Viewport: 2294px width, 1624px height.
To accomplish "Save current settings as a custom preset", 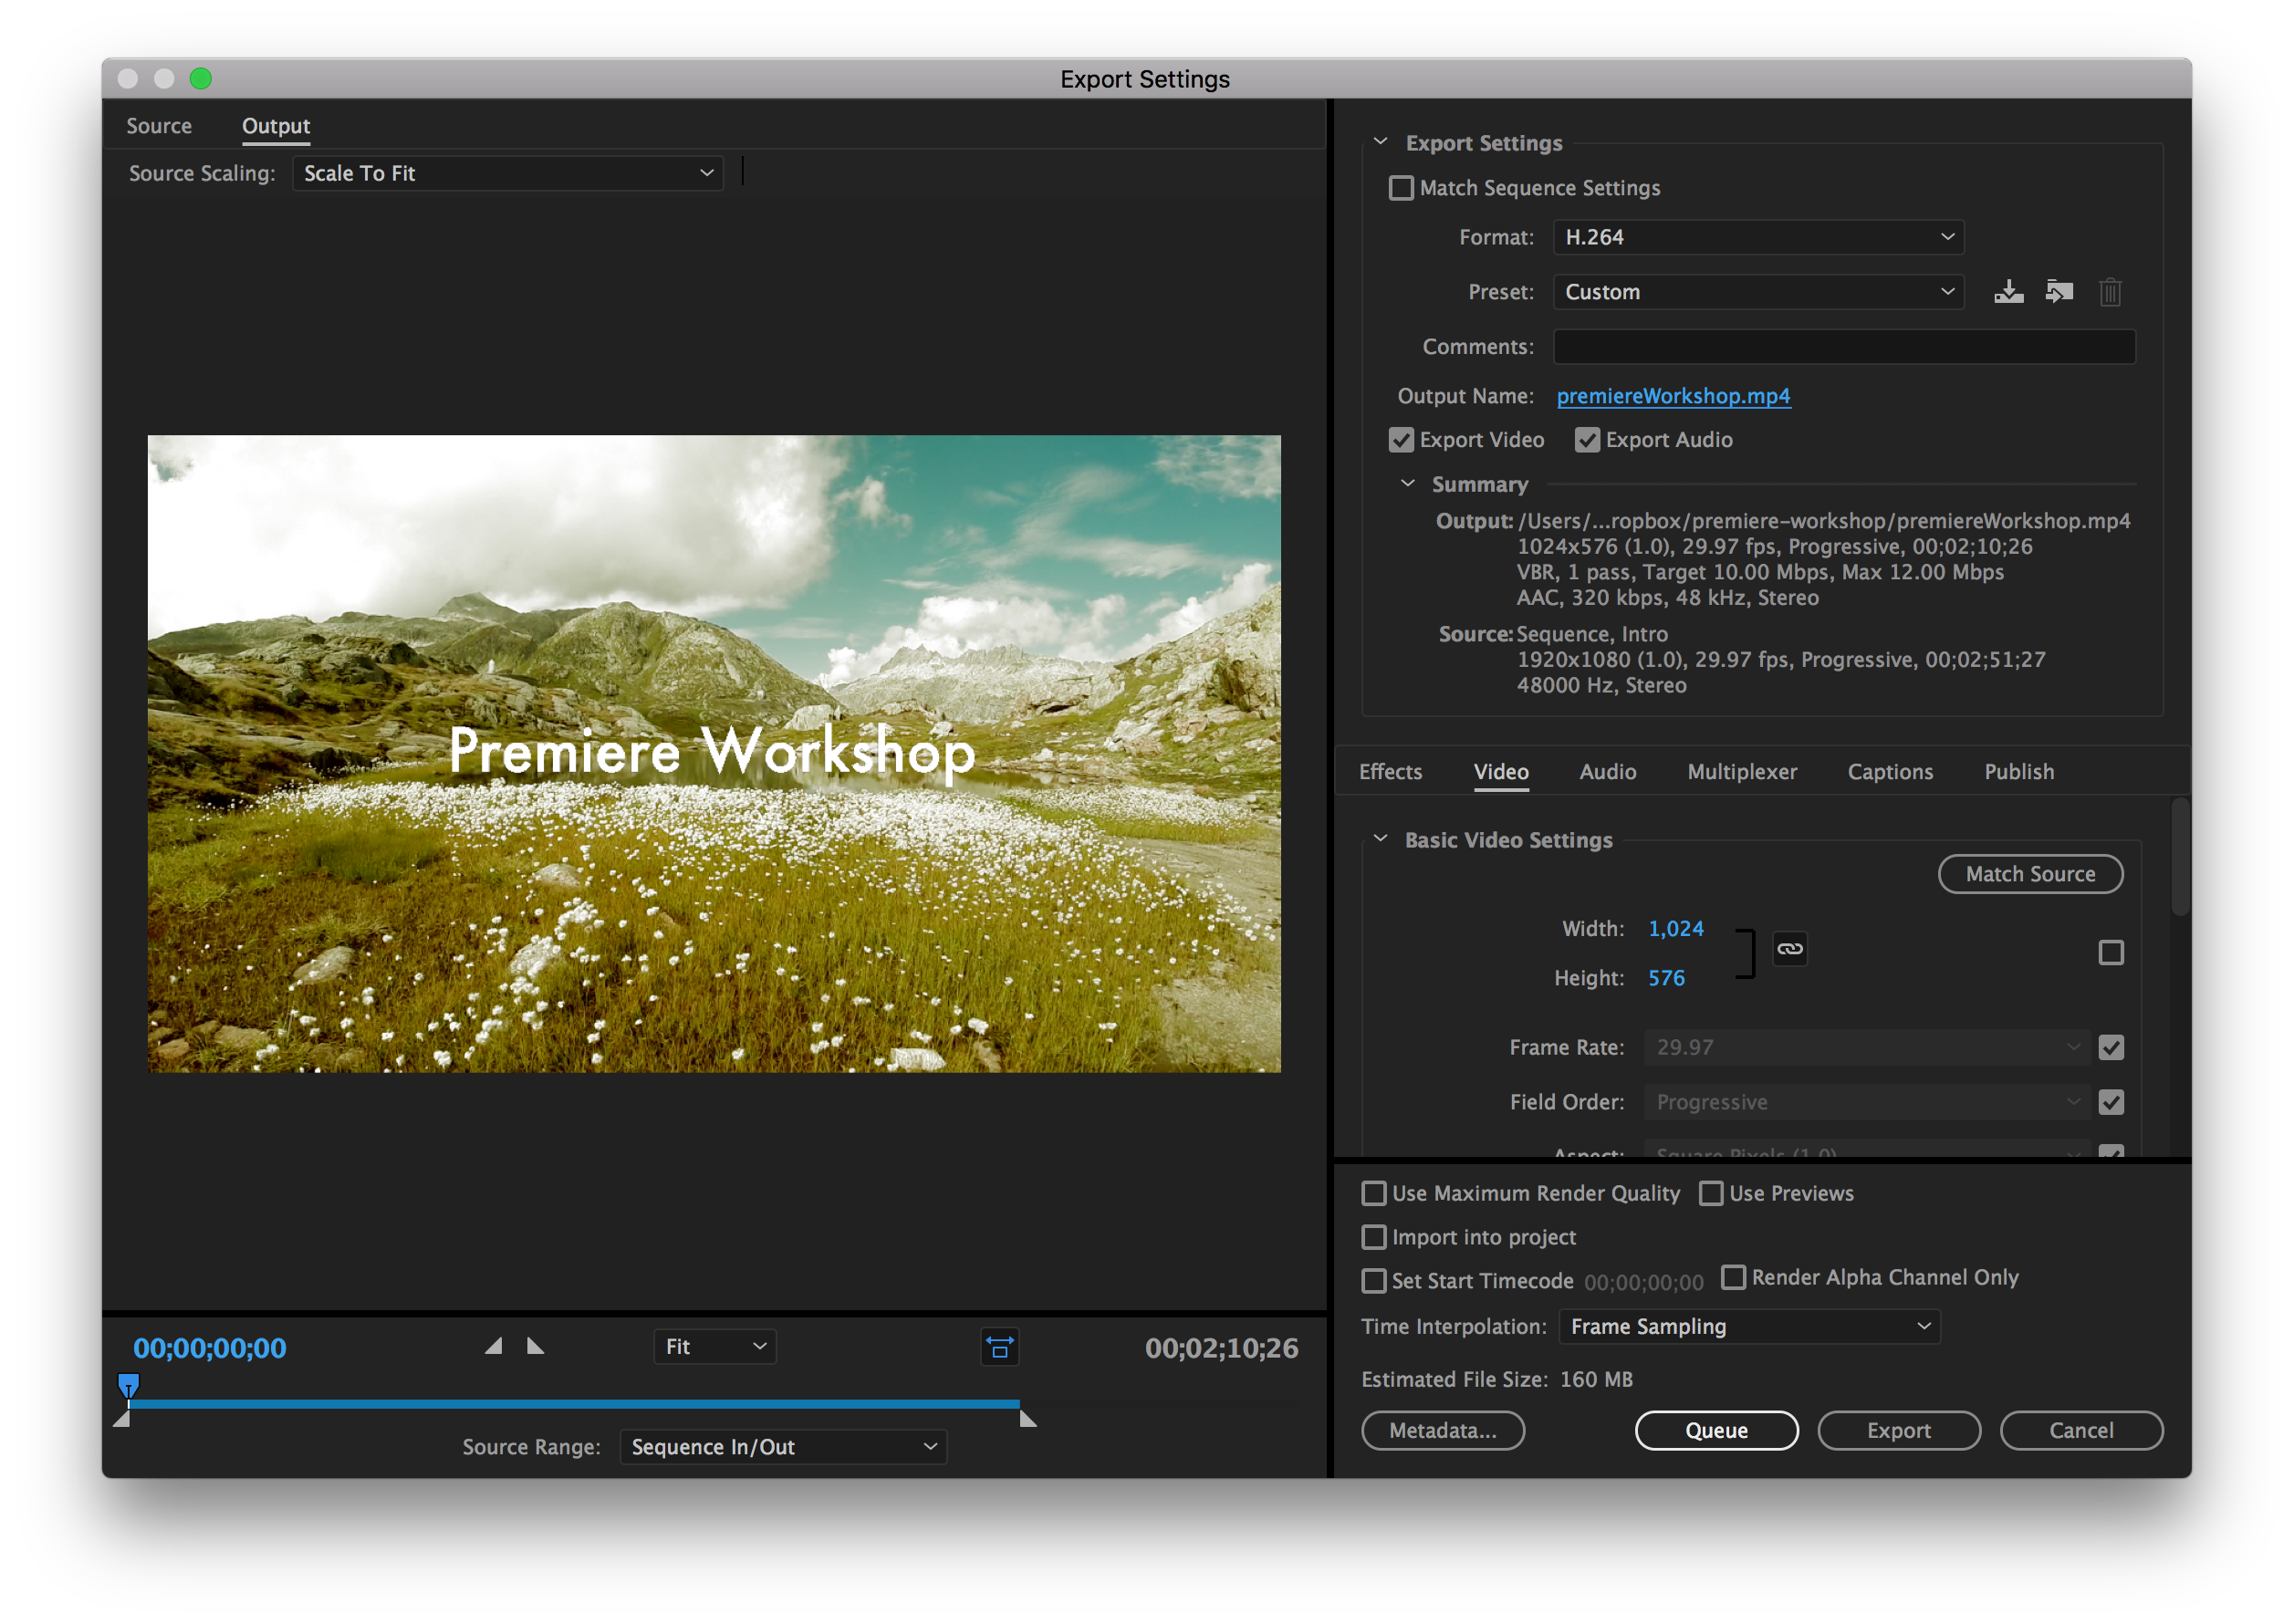I will pyautogui.click(x=2009, y=292).
